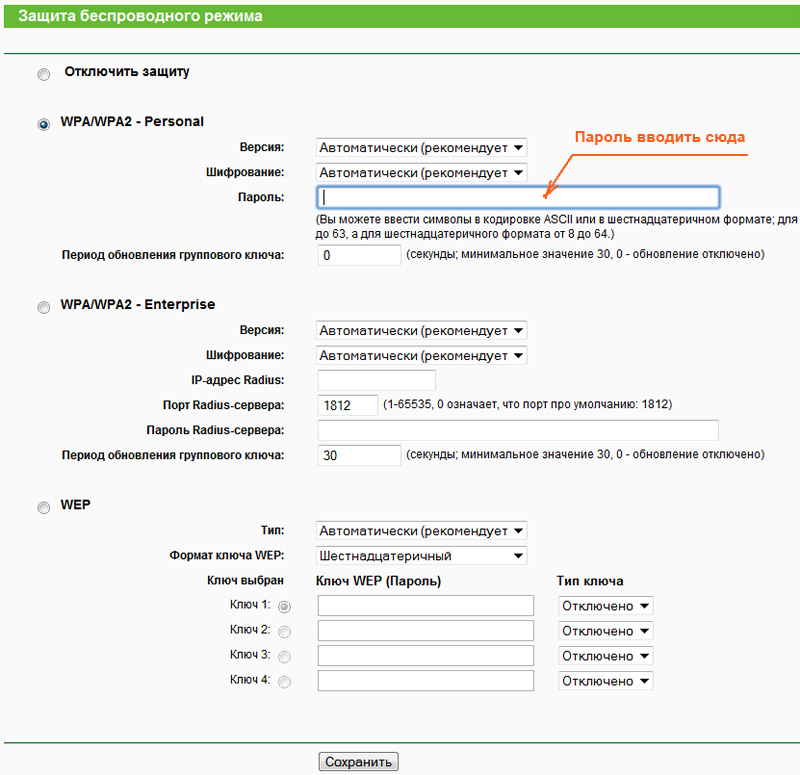Viewport: 800px width, 775px height.
Task: Click the "Ключ WEP (Пароль)" column heading
Action: point(378,581)
